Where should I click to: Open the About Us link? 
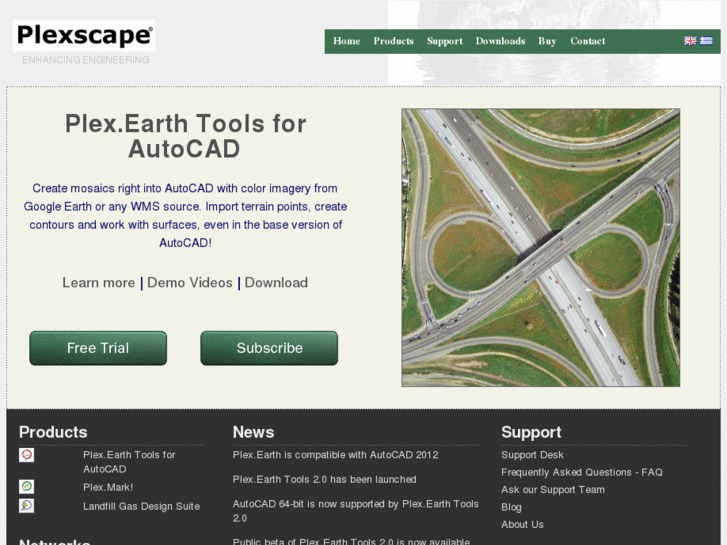(522, 525)
